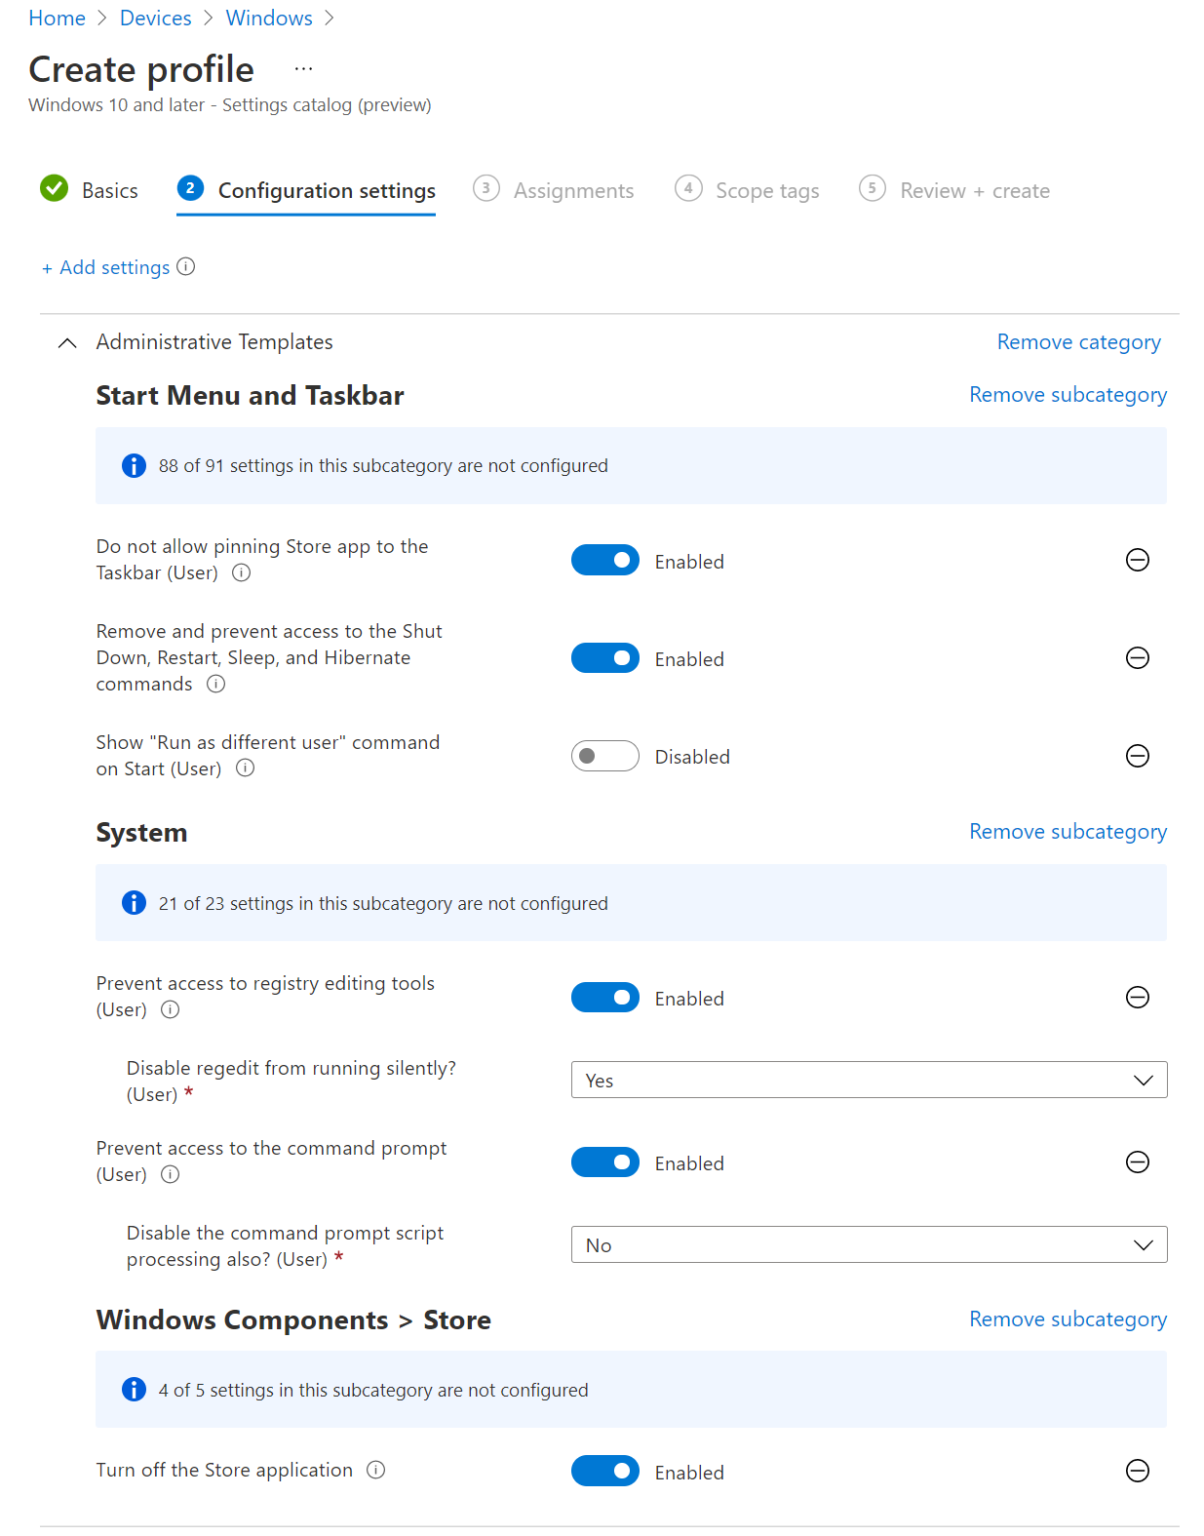Click Disable regedit from running silently label
Viewport: 1204px width, 1536px height.
(291, 1081)
